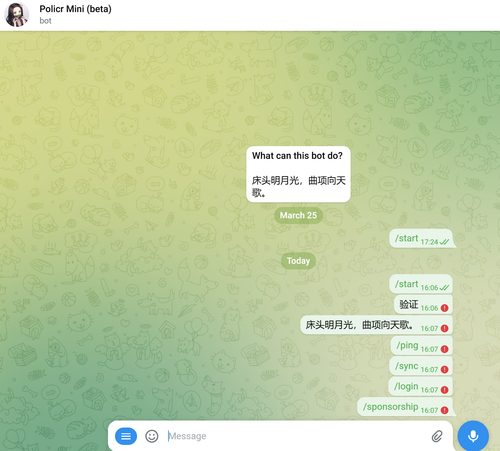Click the /ping command link
500x451 pixels.
pyautogui.click(x=407, y=345)
